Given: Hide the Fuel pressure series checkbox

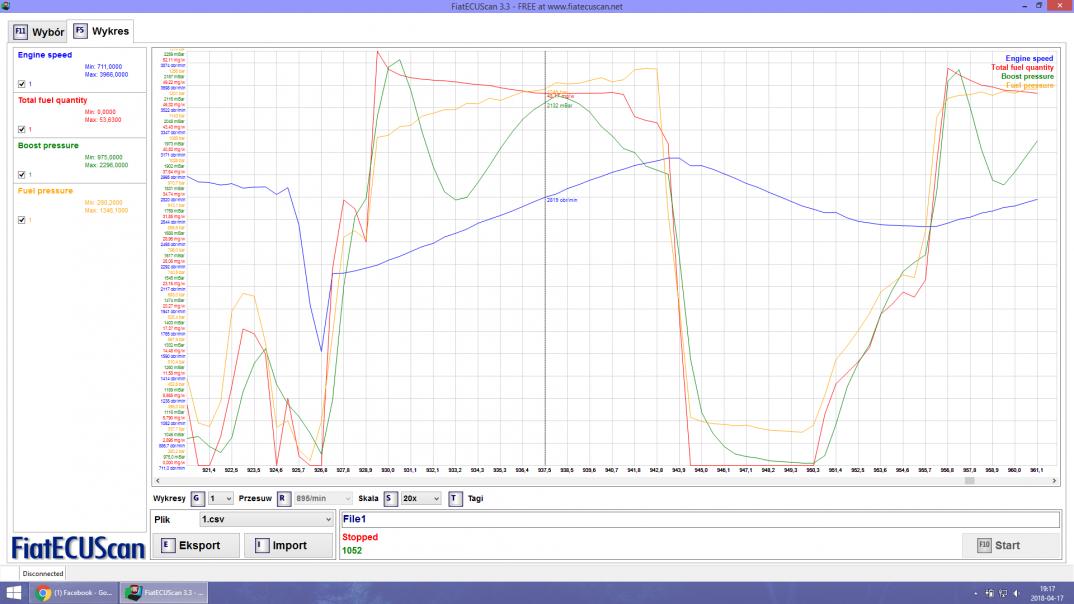Looking at the screenshot, I should [x=23, y=220].
